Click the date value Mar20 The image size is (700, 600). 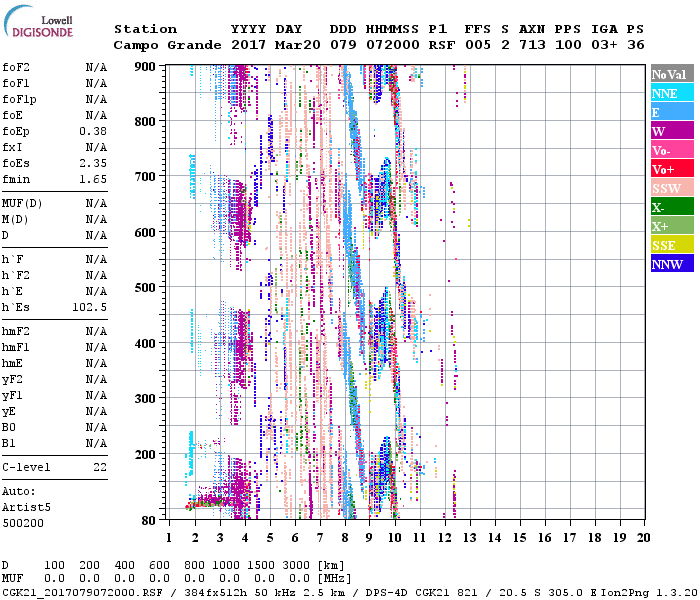click(x=298, y=45)
